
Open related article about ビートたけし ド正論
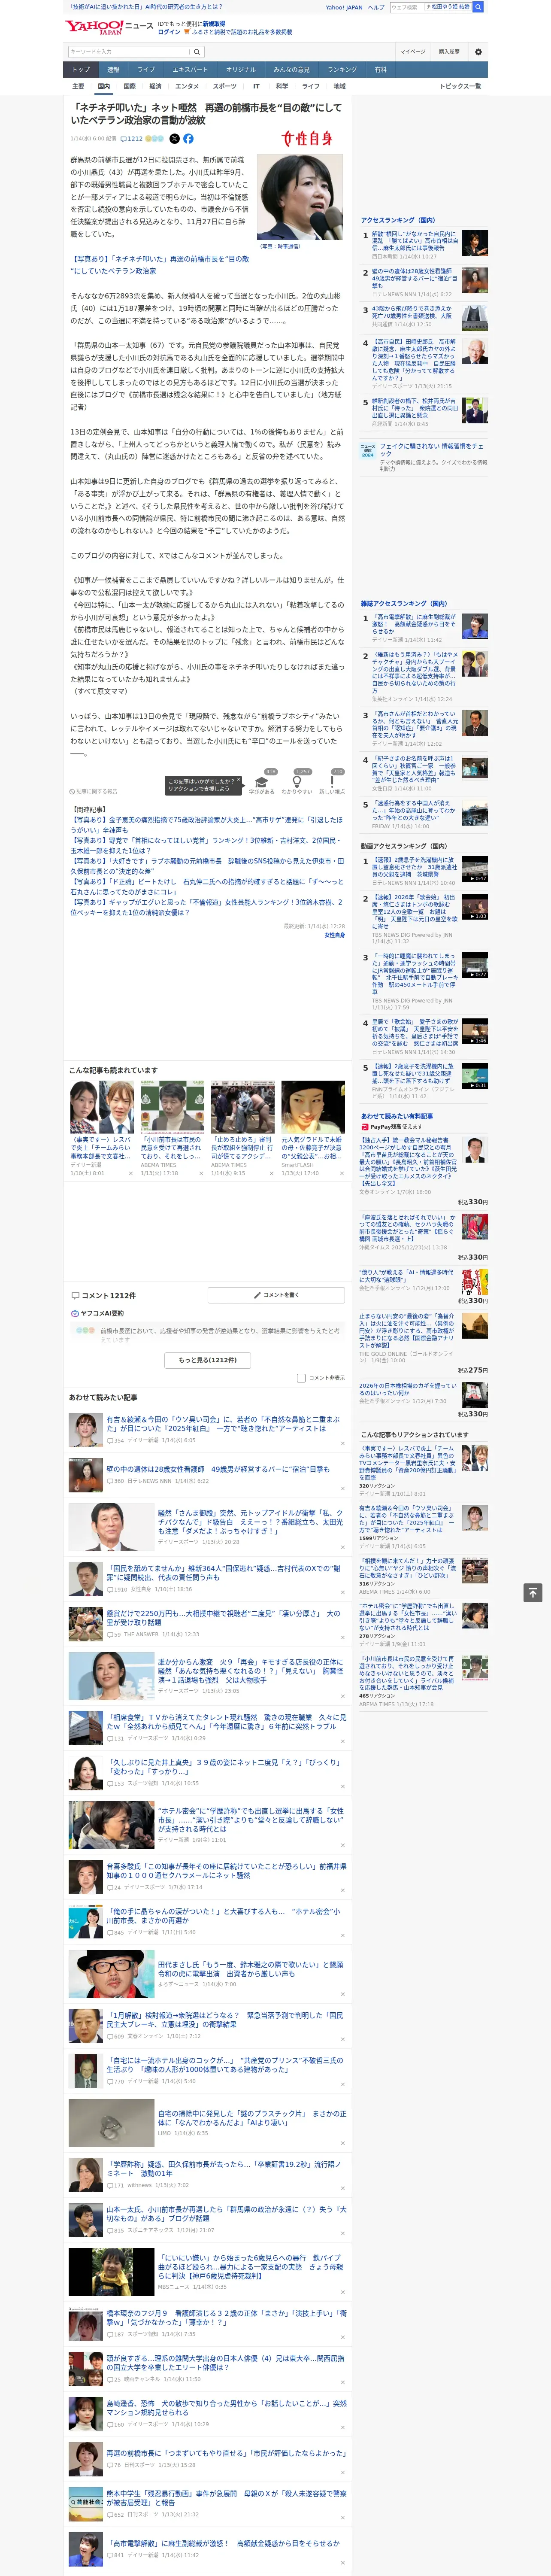(206, 886)
